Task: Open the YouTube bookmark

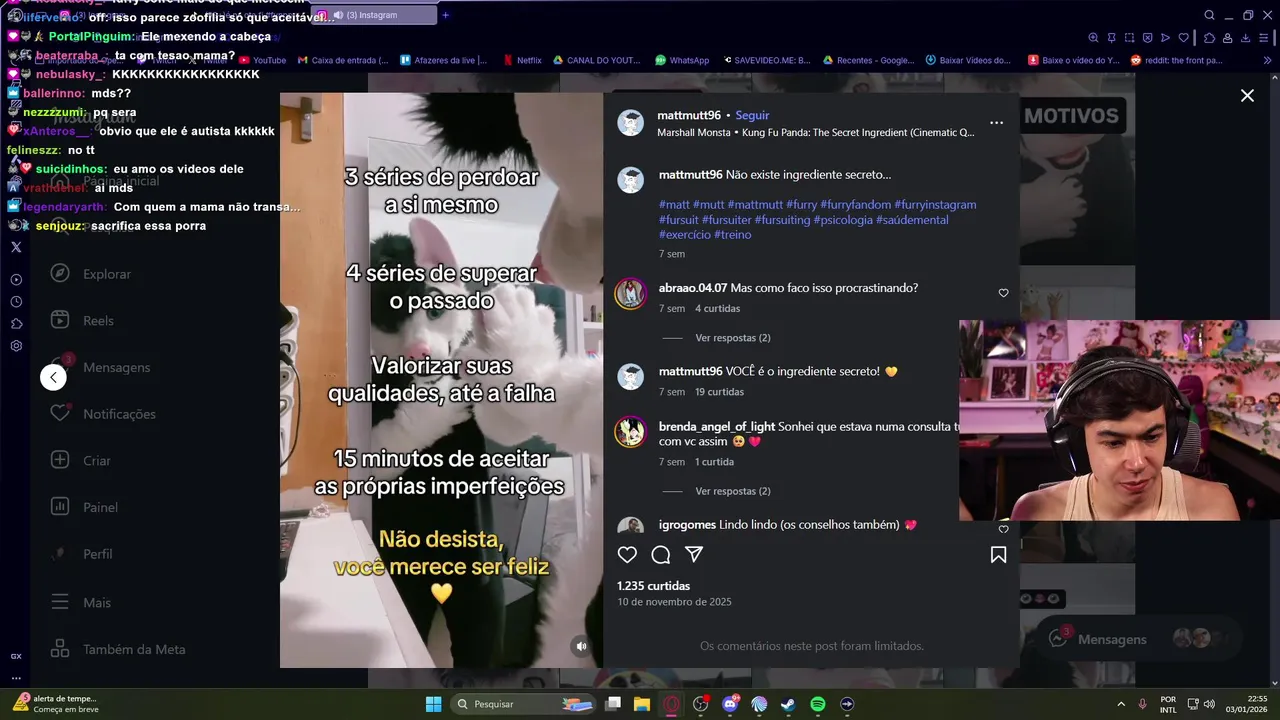Action: click(x=263, y=60)
